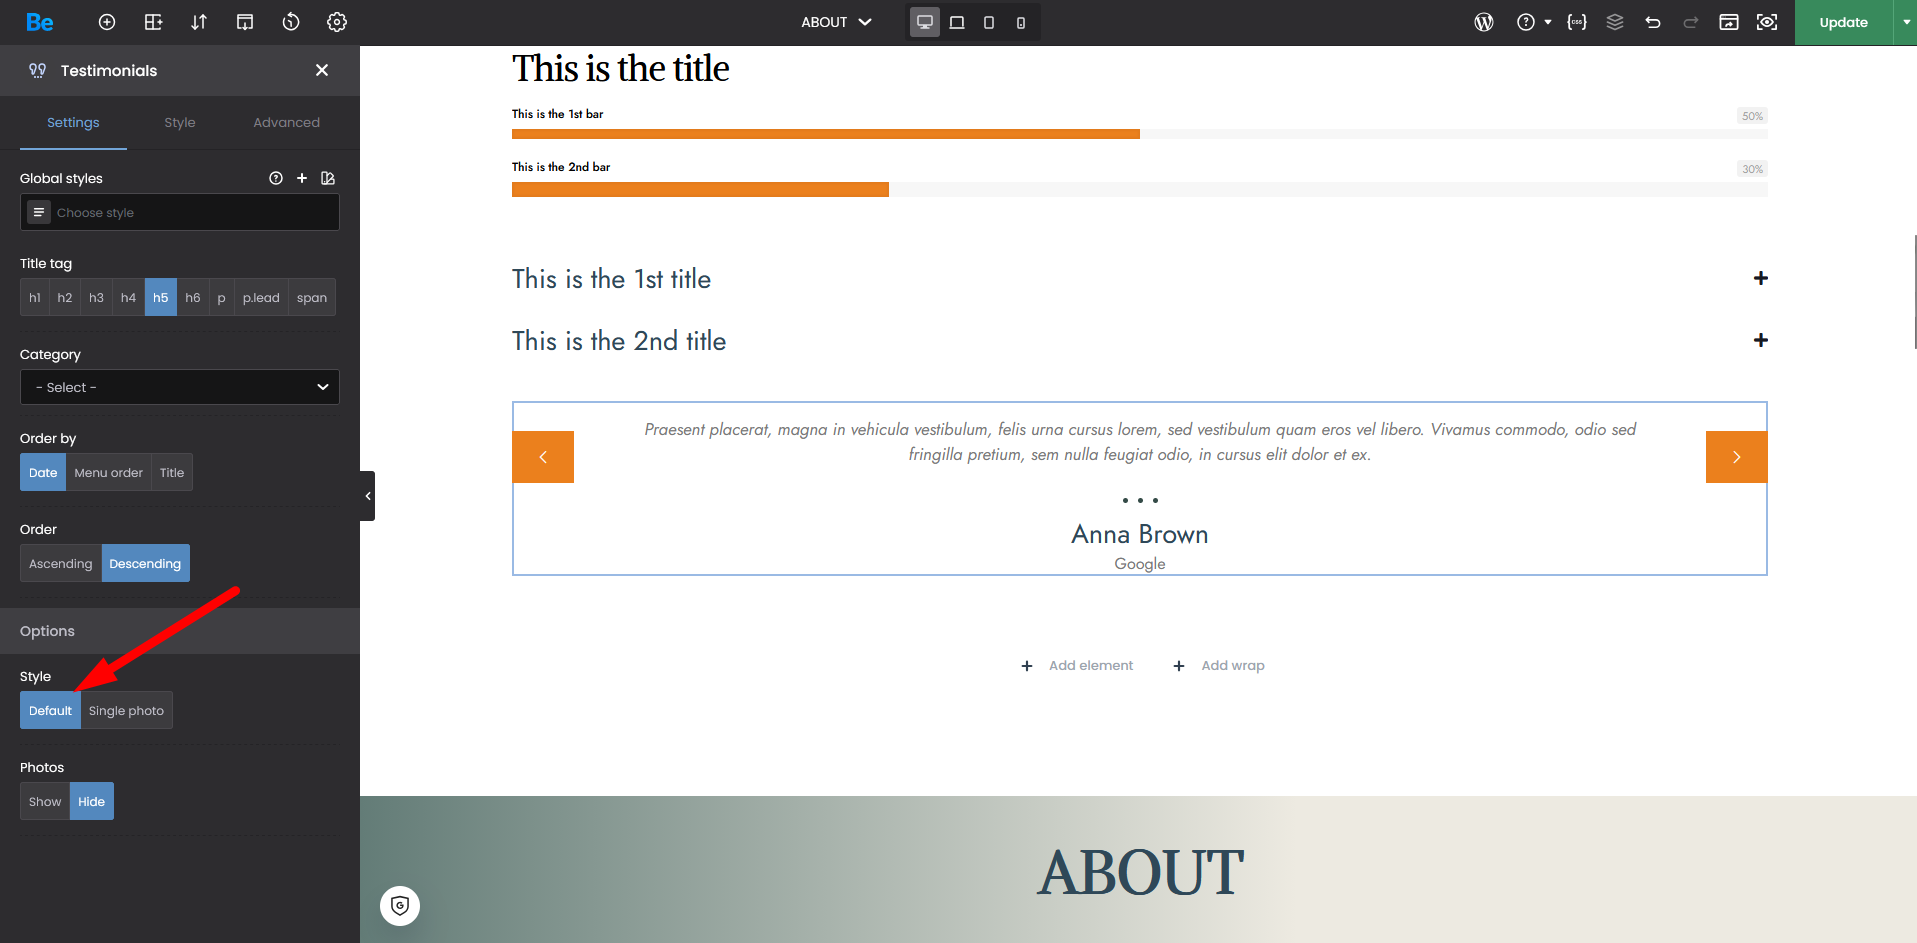Expand the ABOUT page dropdown

(837, 22)
